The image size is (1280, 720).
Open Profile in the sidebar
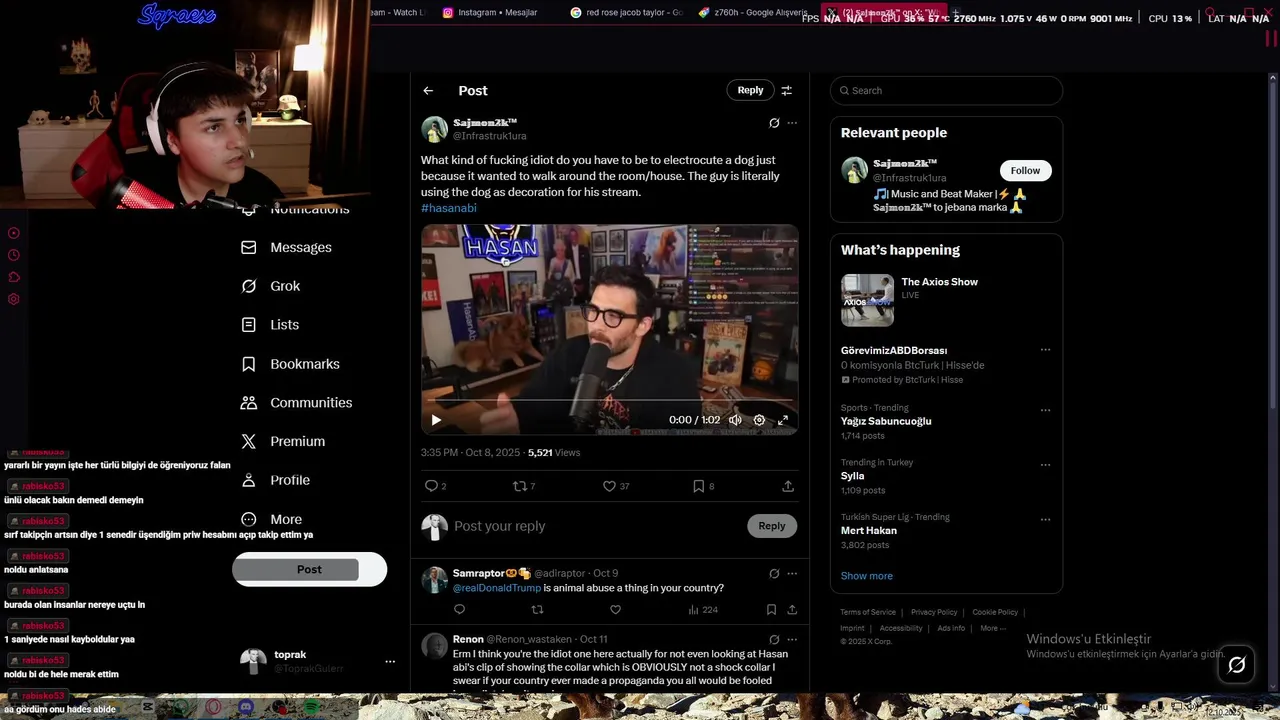click(275, 480)
